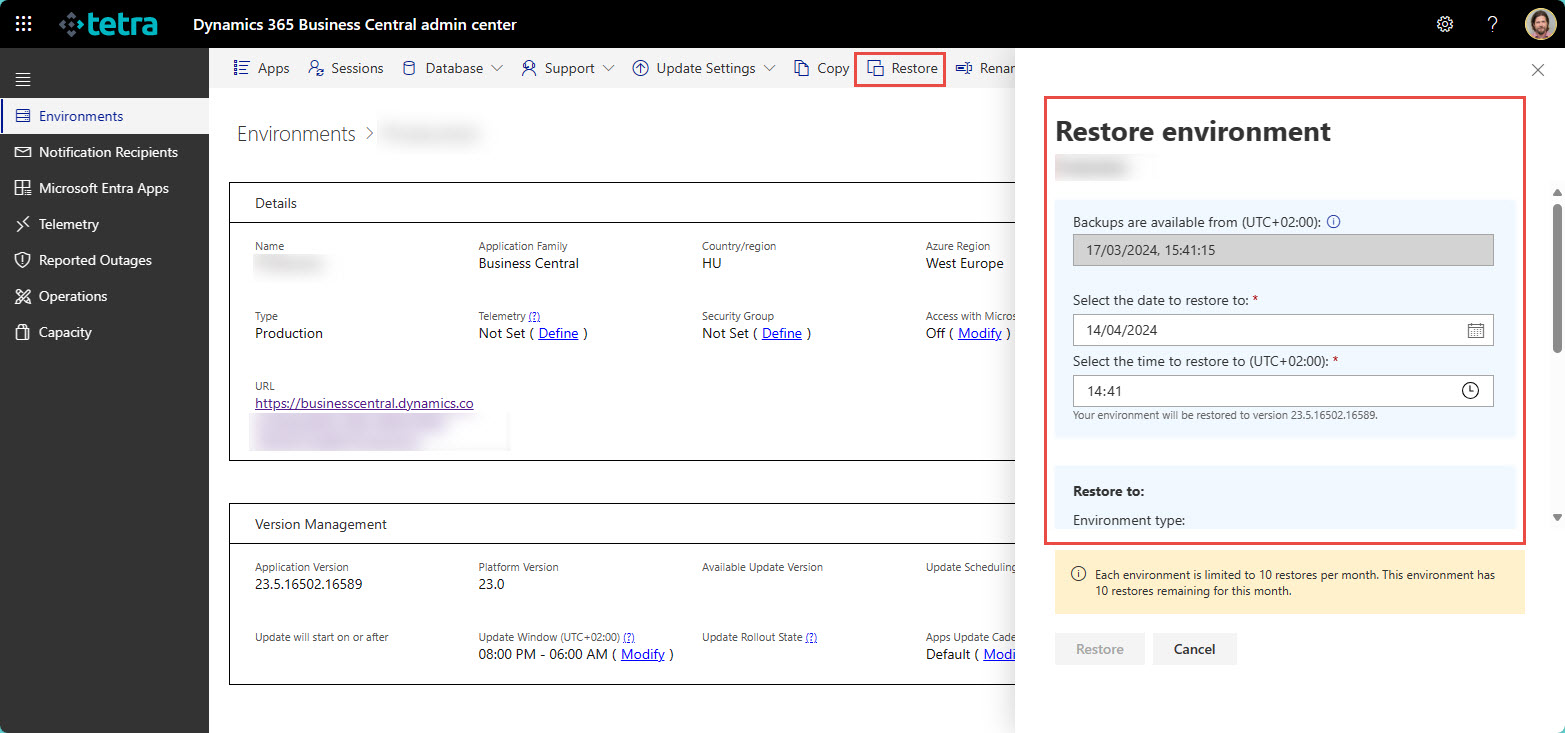Open the help question mark icon
The height and width of the screenshot is (733, 1565).
pyautogui.click(x=1491, y=23)
